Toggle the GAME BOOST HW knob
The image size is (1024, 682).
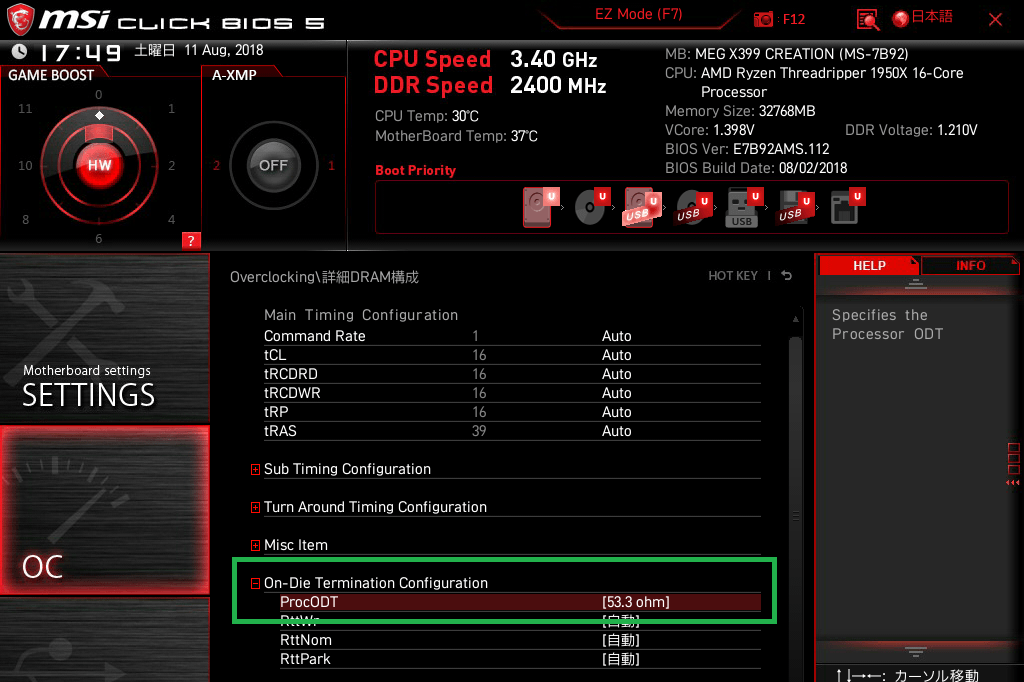[99, 165]
